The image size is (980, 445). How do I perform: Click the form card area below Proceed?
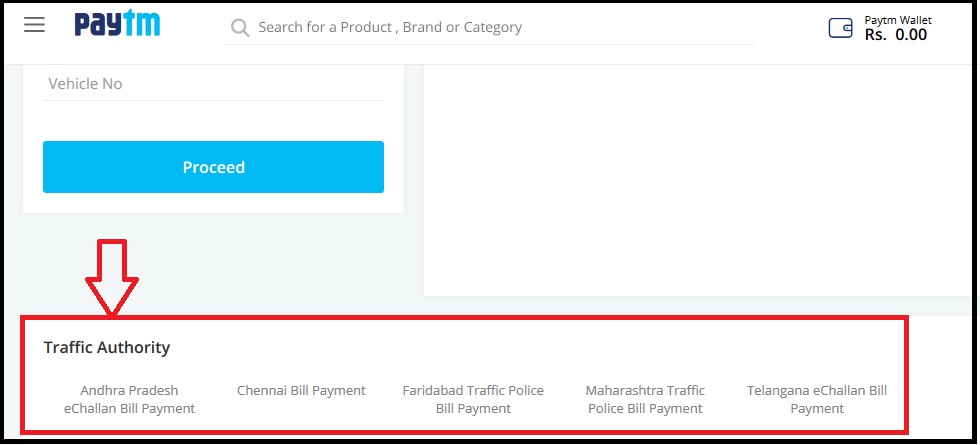(213, 202)
